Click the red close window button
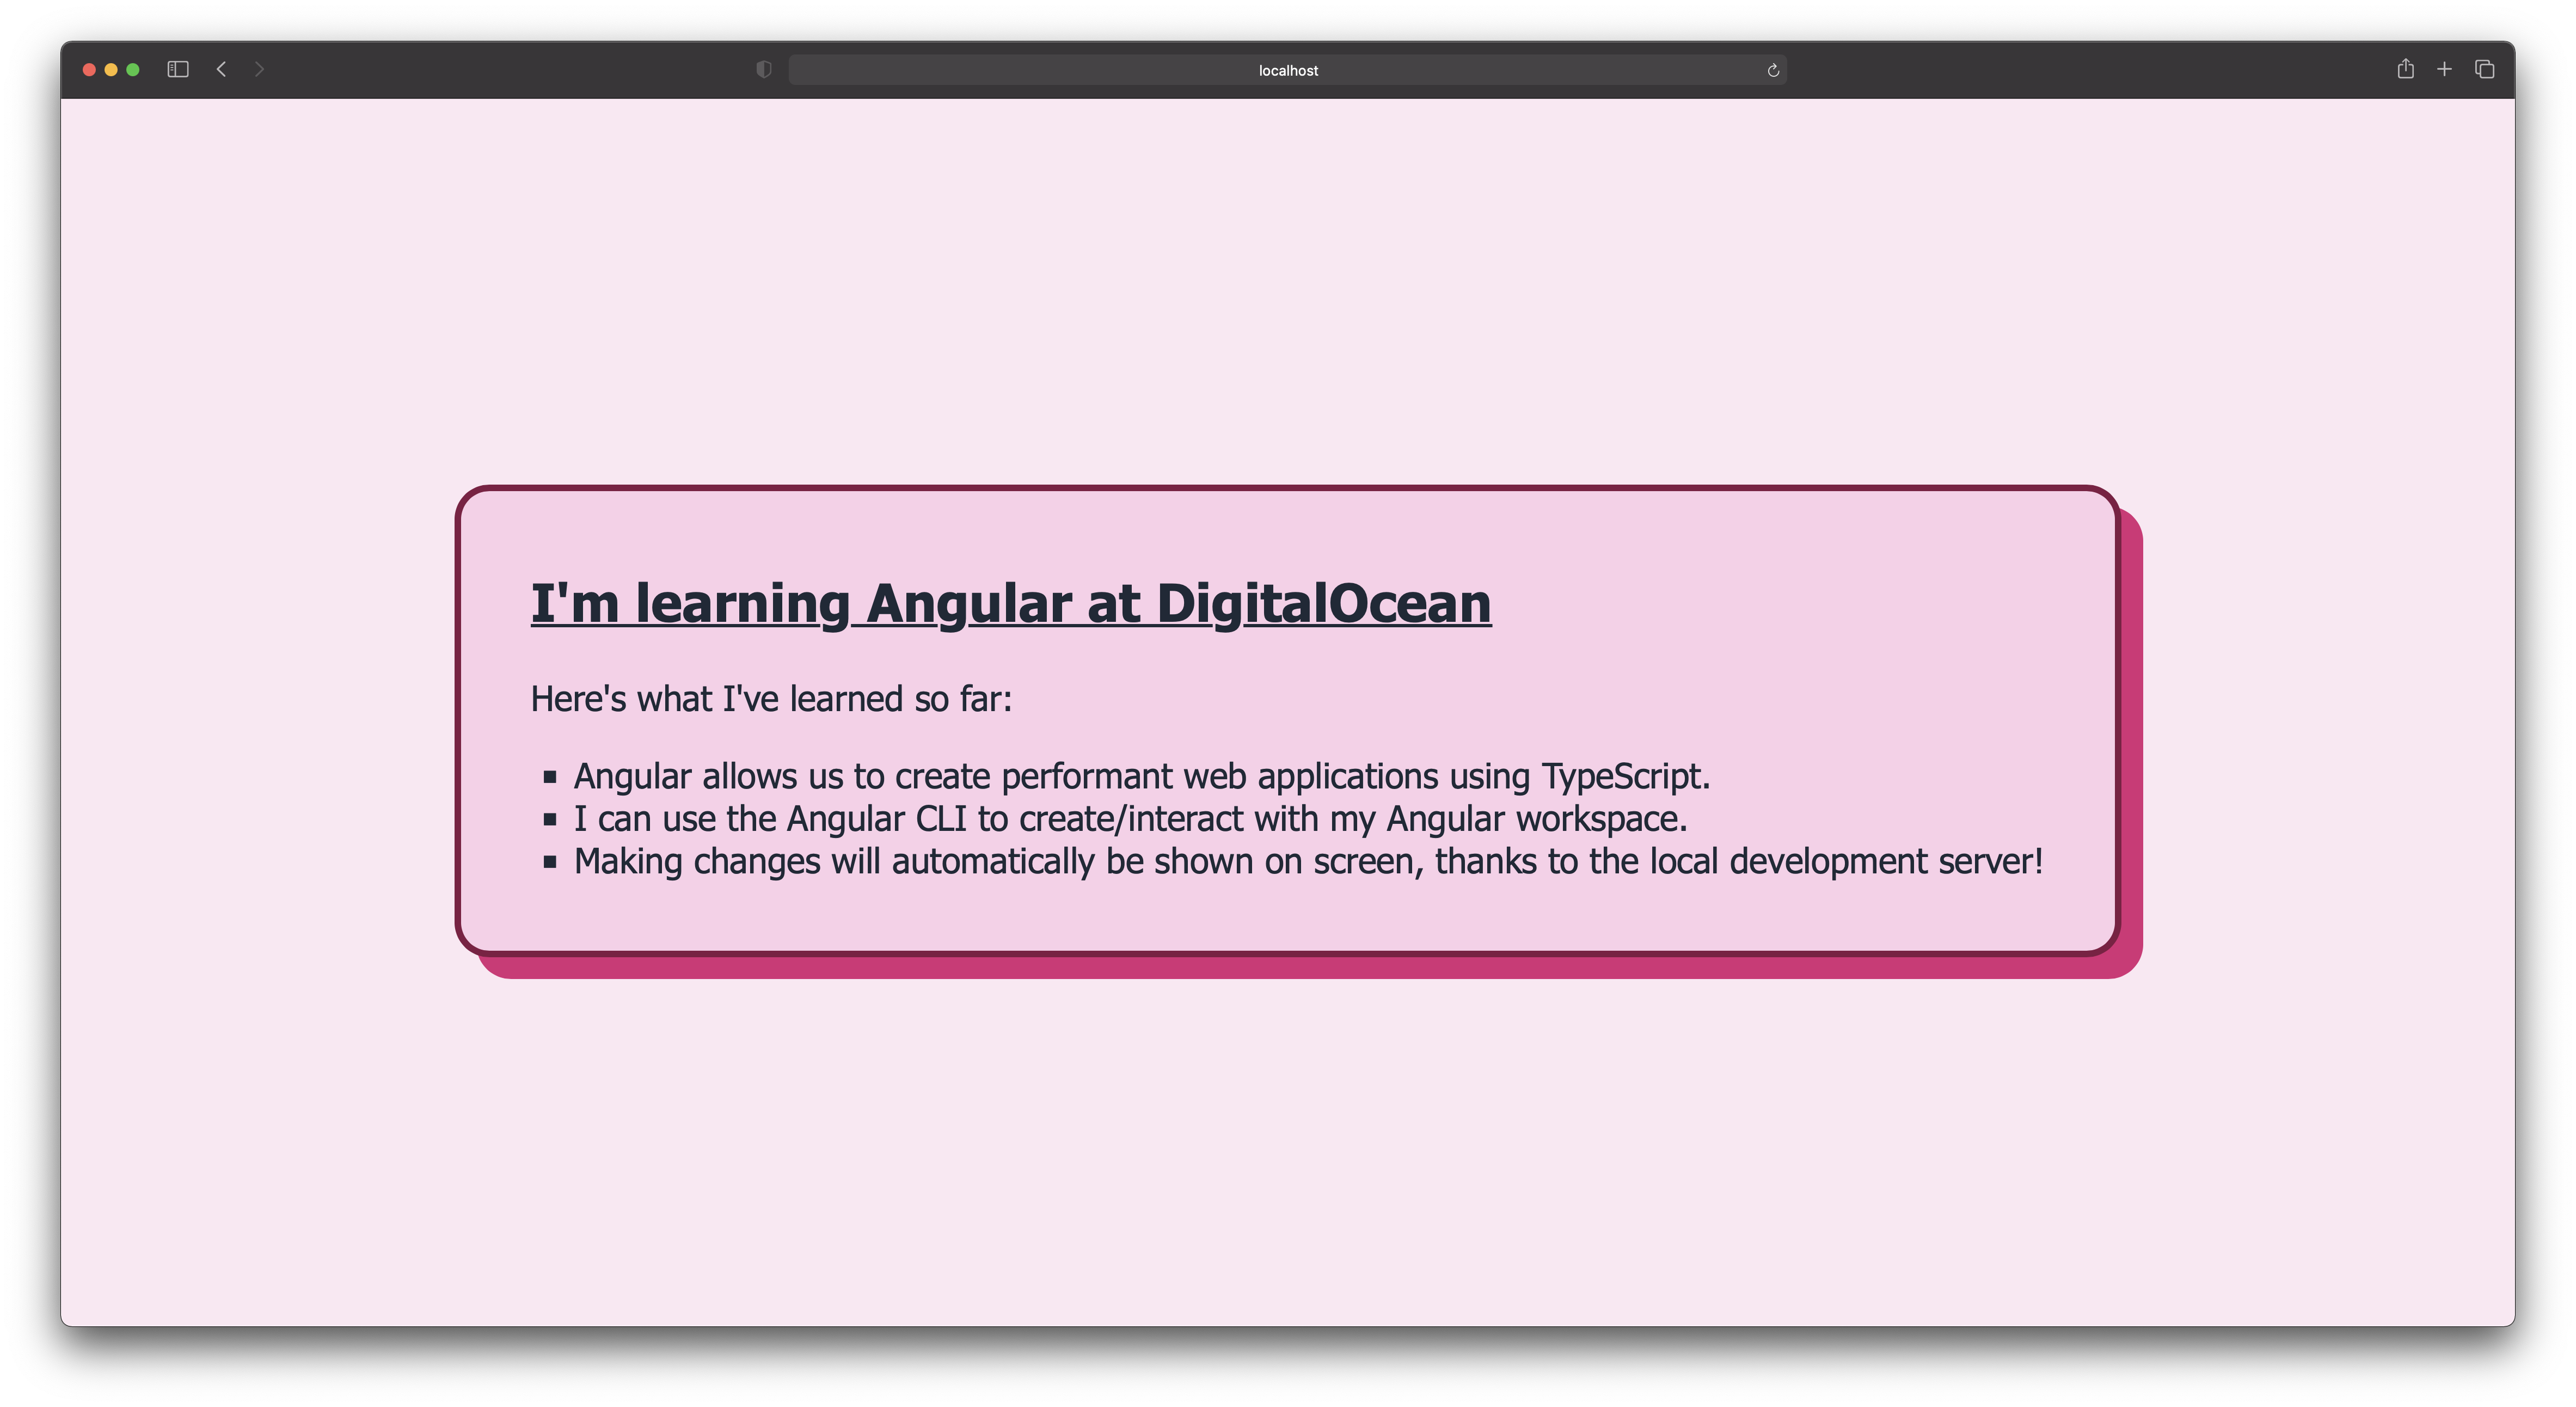The height and width of the screenshot is (1407, 2576). (x=89, y=69)
